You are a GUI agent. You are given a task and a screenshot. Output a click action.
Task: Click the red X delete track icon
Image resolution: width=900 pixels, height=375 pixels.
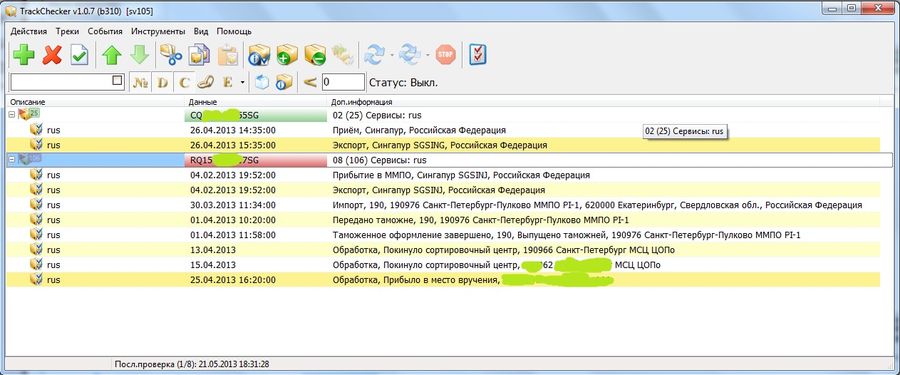click(x=52, y=55)
